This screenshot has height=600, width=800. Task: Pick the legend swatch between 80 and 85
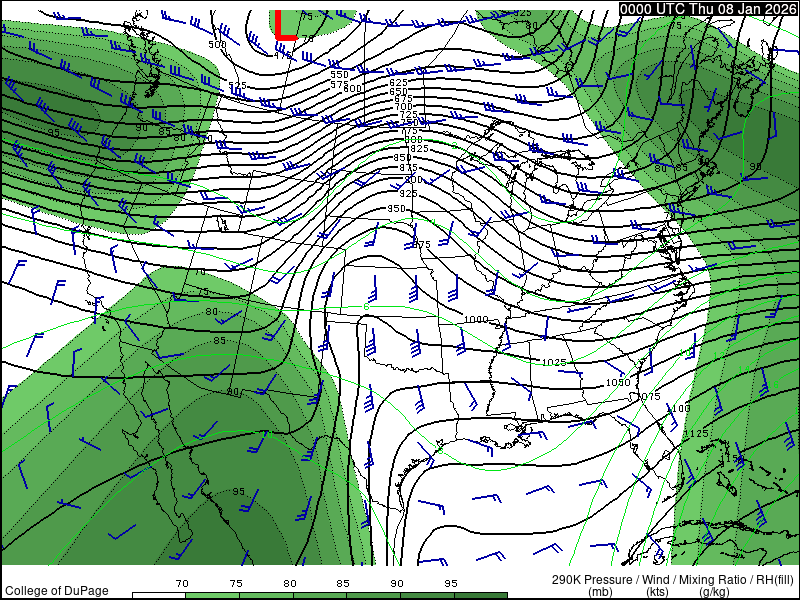click(319, 595)
